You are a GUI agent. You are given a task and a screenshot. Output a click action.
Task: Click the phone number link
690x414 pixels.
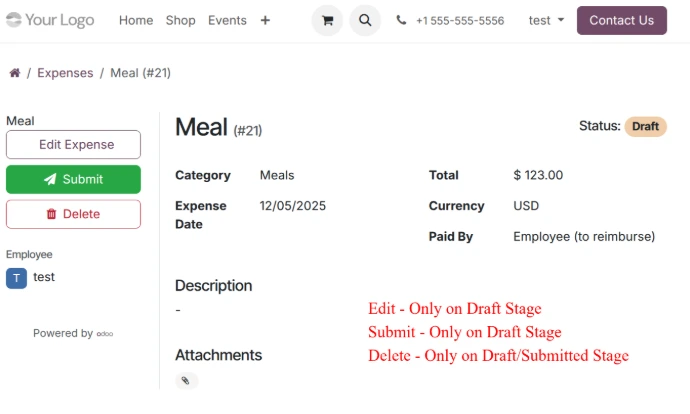[459, 20]
